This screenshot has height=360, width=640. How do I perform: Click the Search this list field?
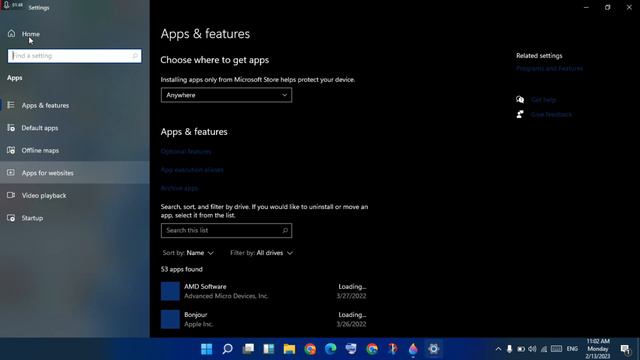click(x=226, y=231)
